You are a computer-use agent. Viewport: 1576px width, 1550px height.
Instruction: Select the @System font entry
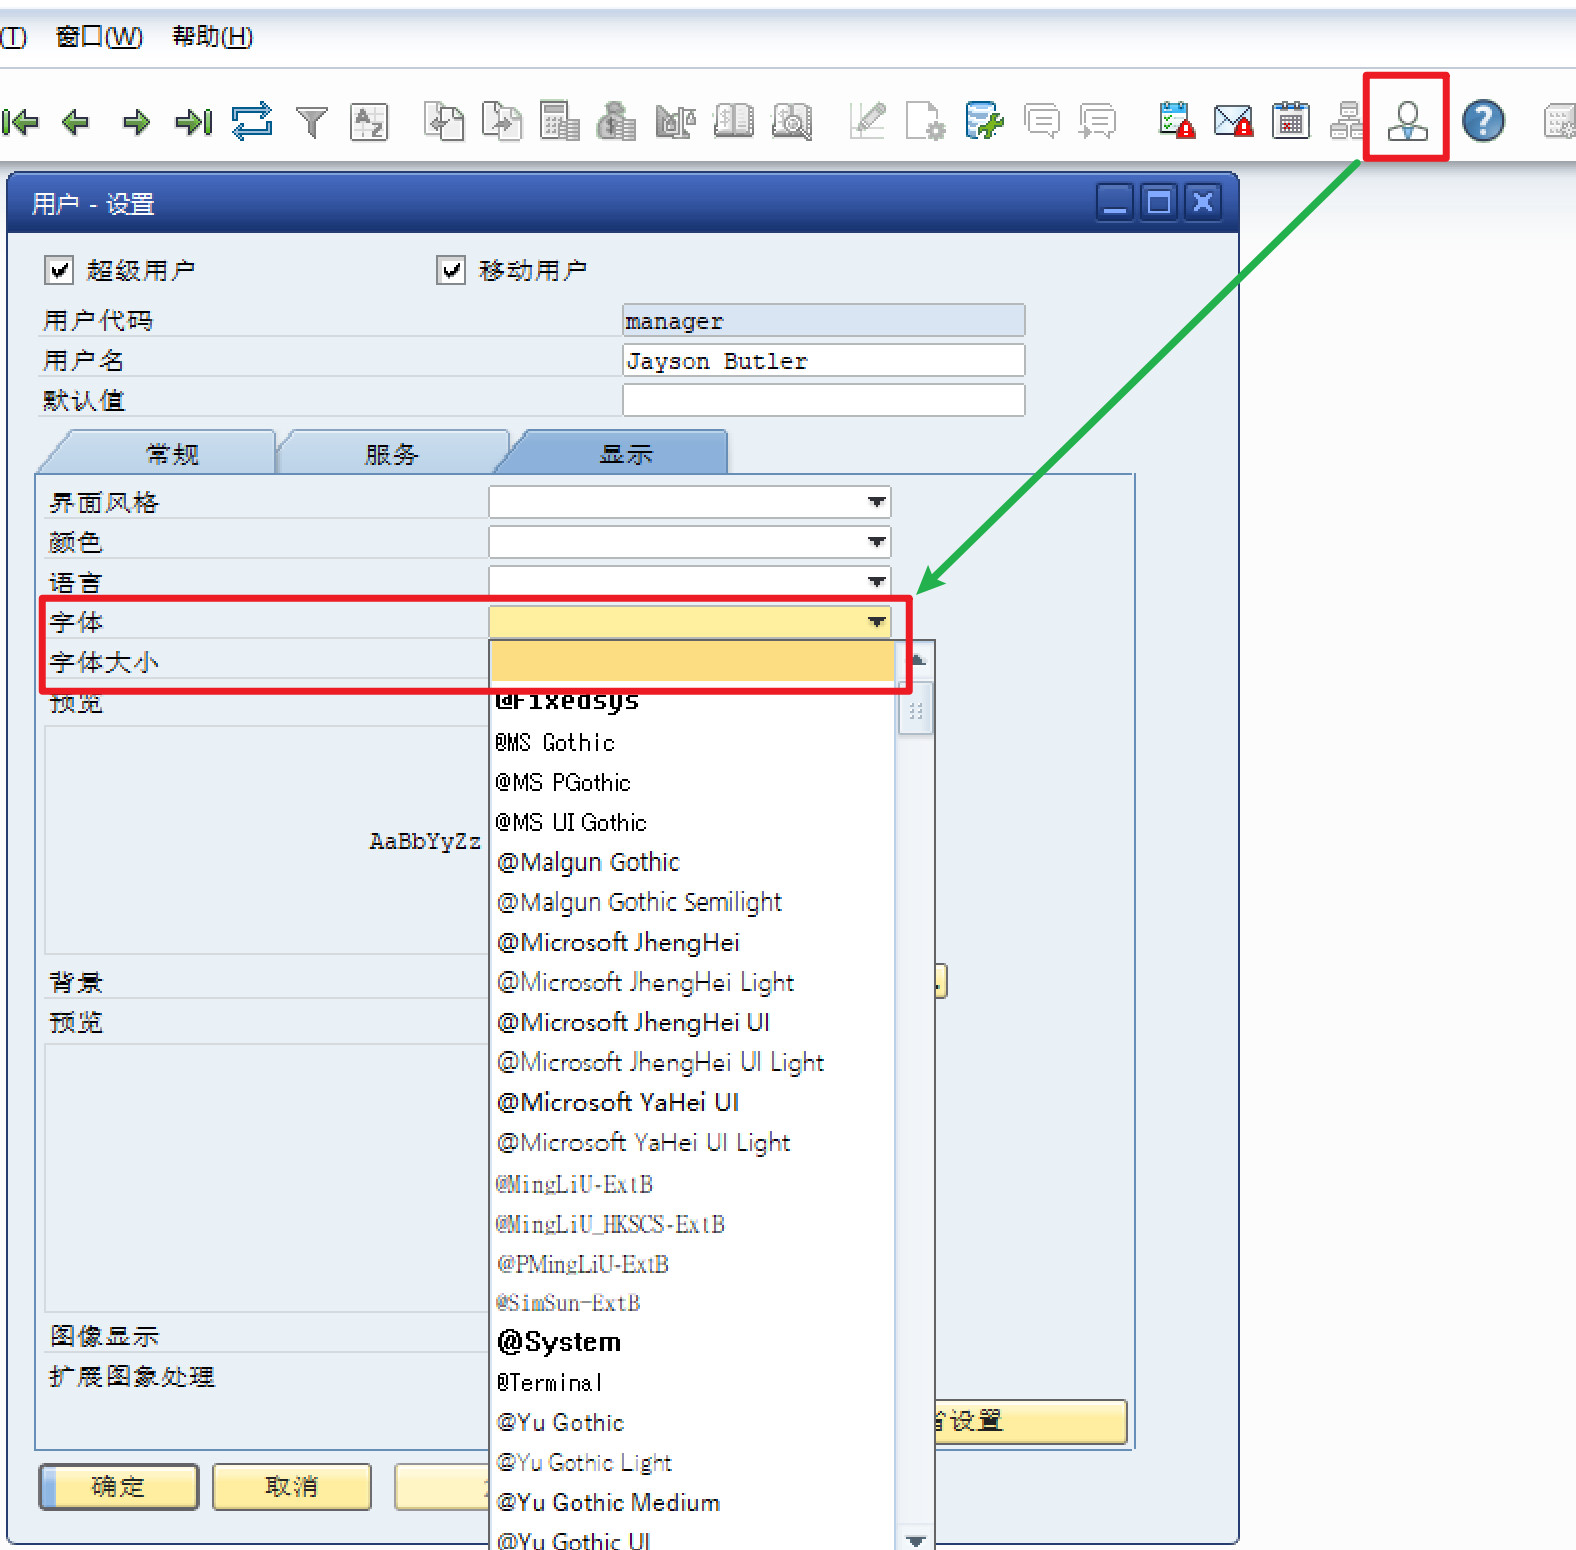pyautogui.click(x=691, y=1342)
